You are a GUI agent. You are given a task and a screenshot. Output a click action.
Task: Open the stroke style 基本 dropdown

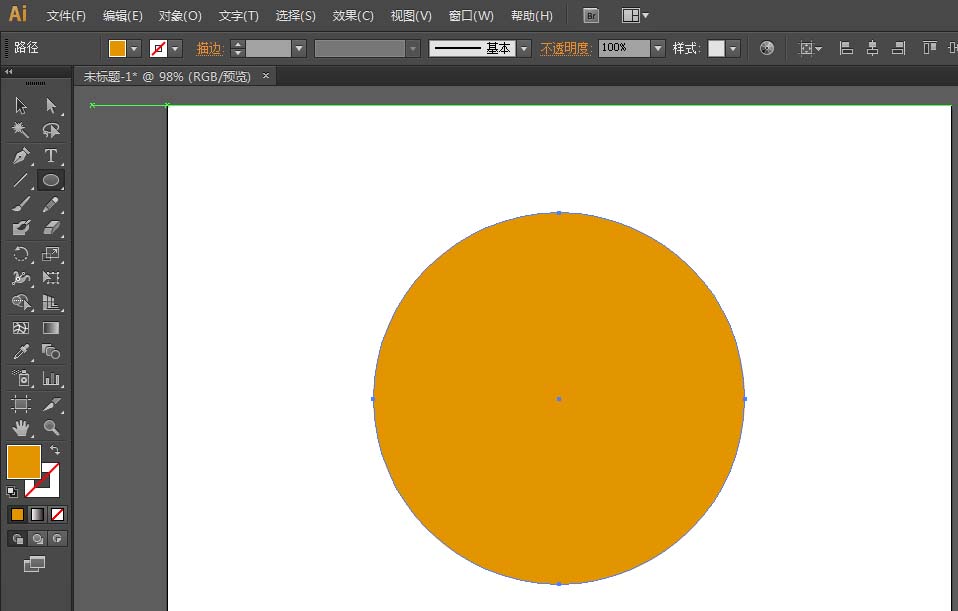524,48
